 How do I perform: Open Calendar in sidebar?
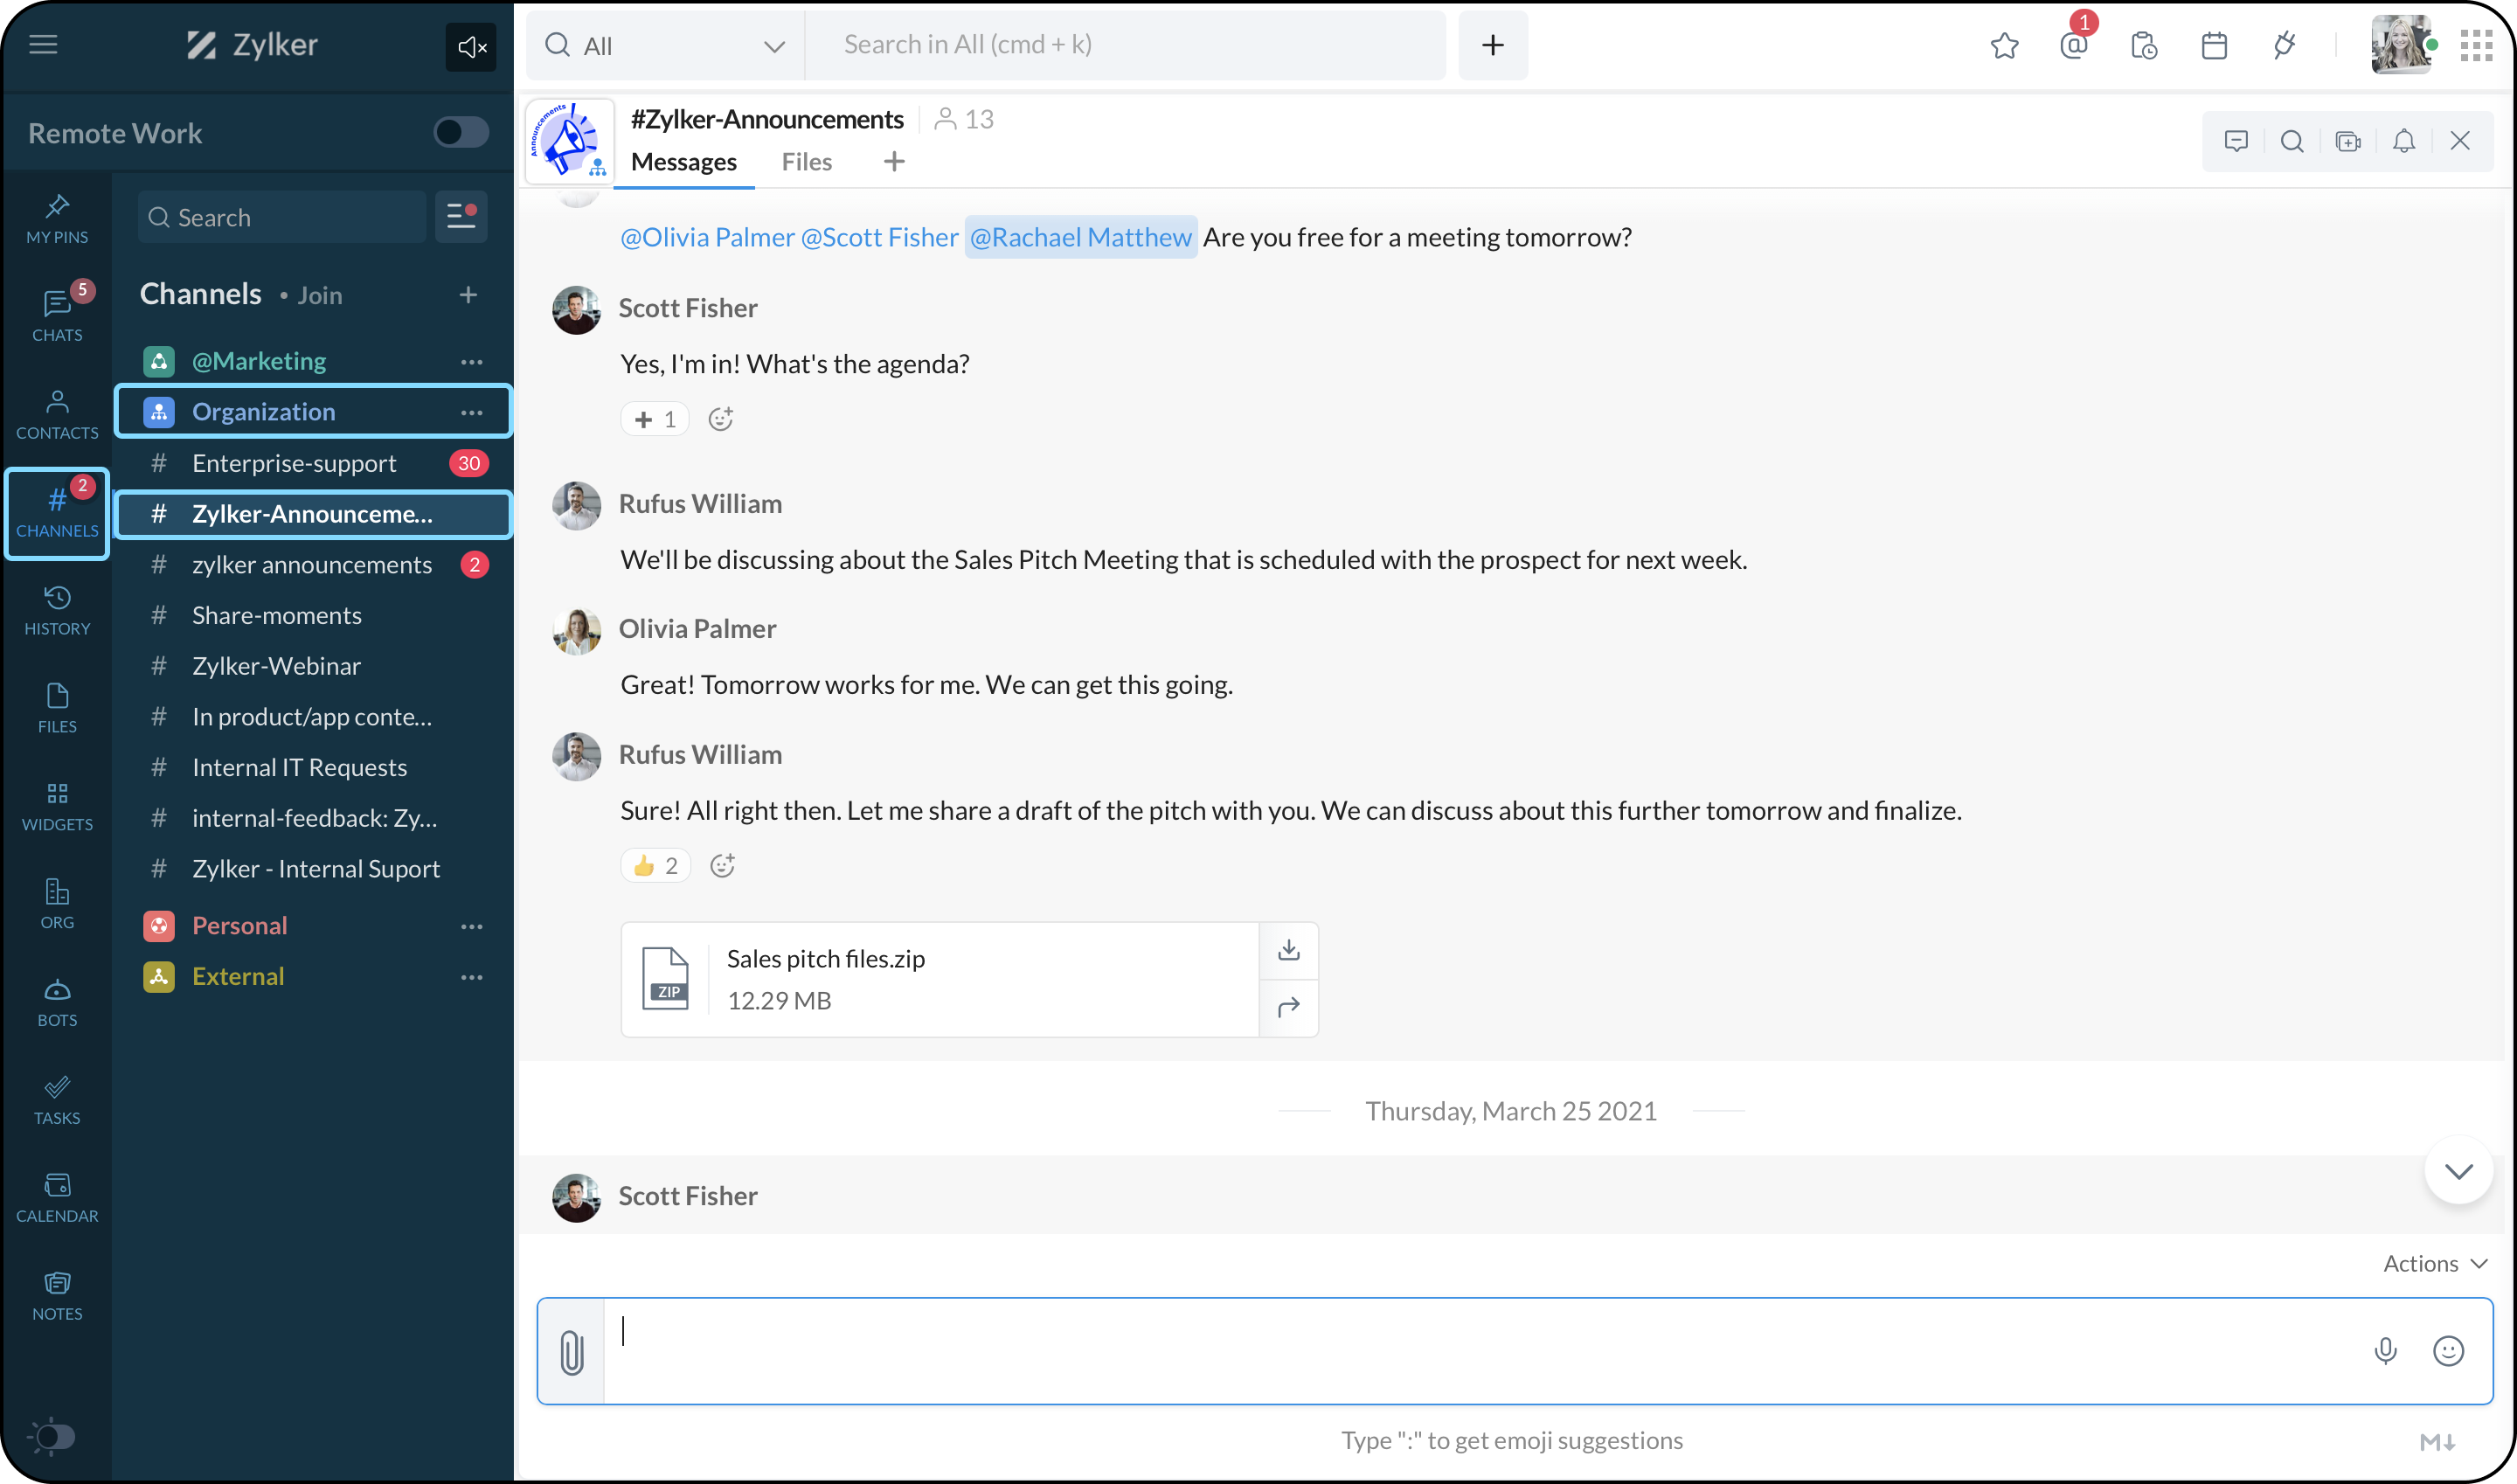tap(57, 1198)
